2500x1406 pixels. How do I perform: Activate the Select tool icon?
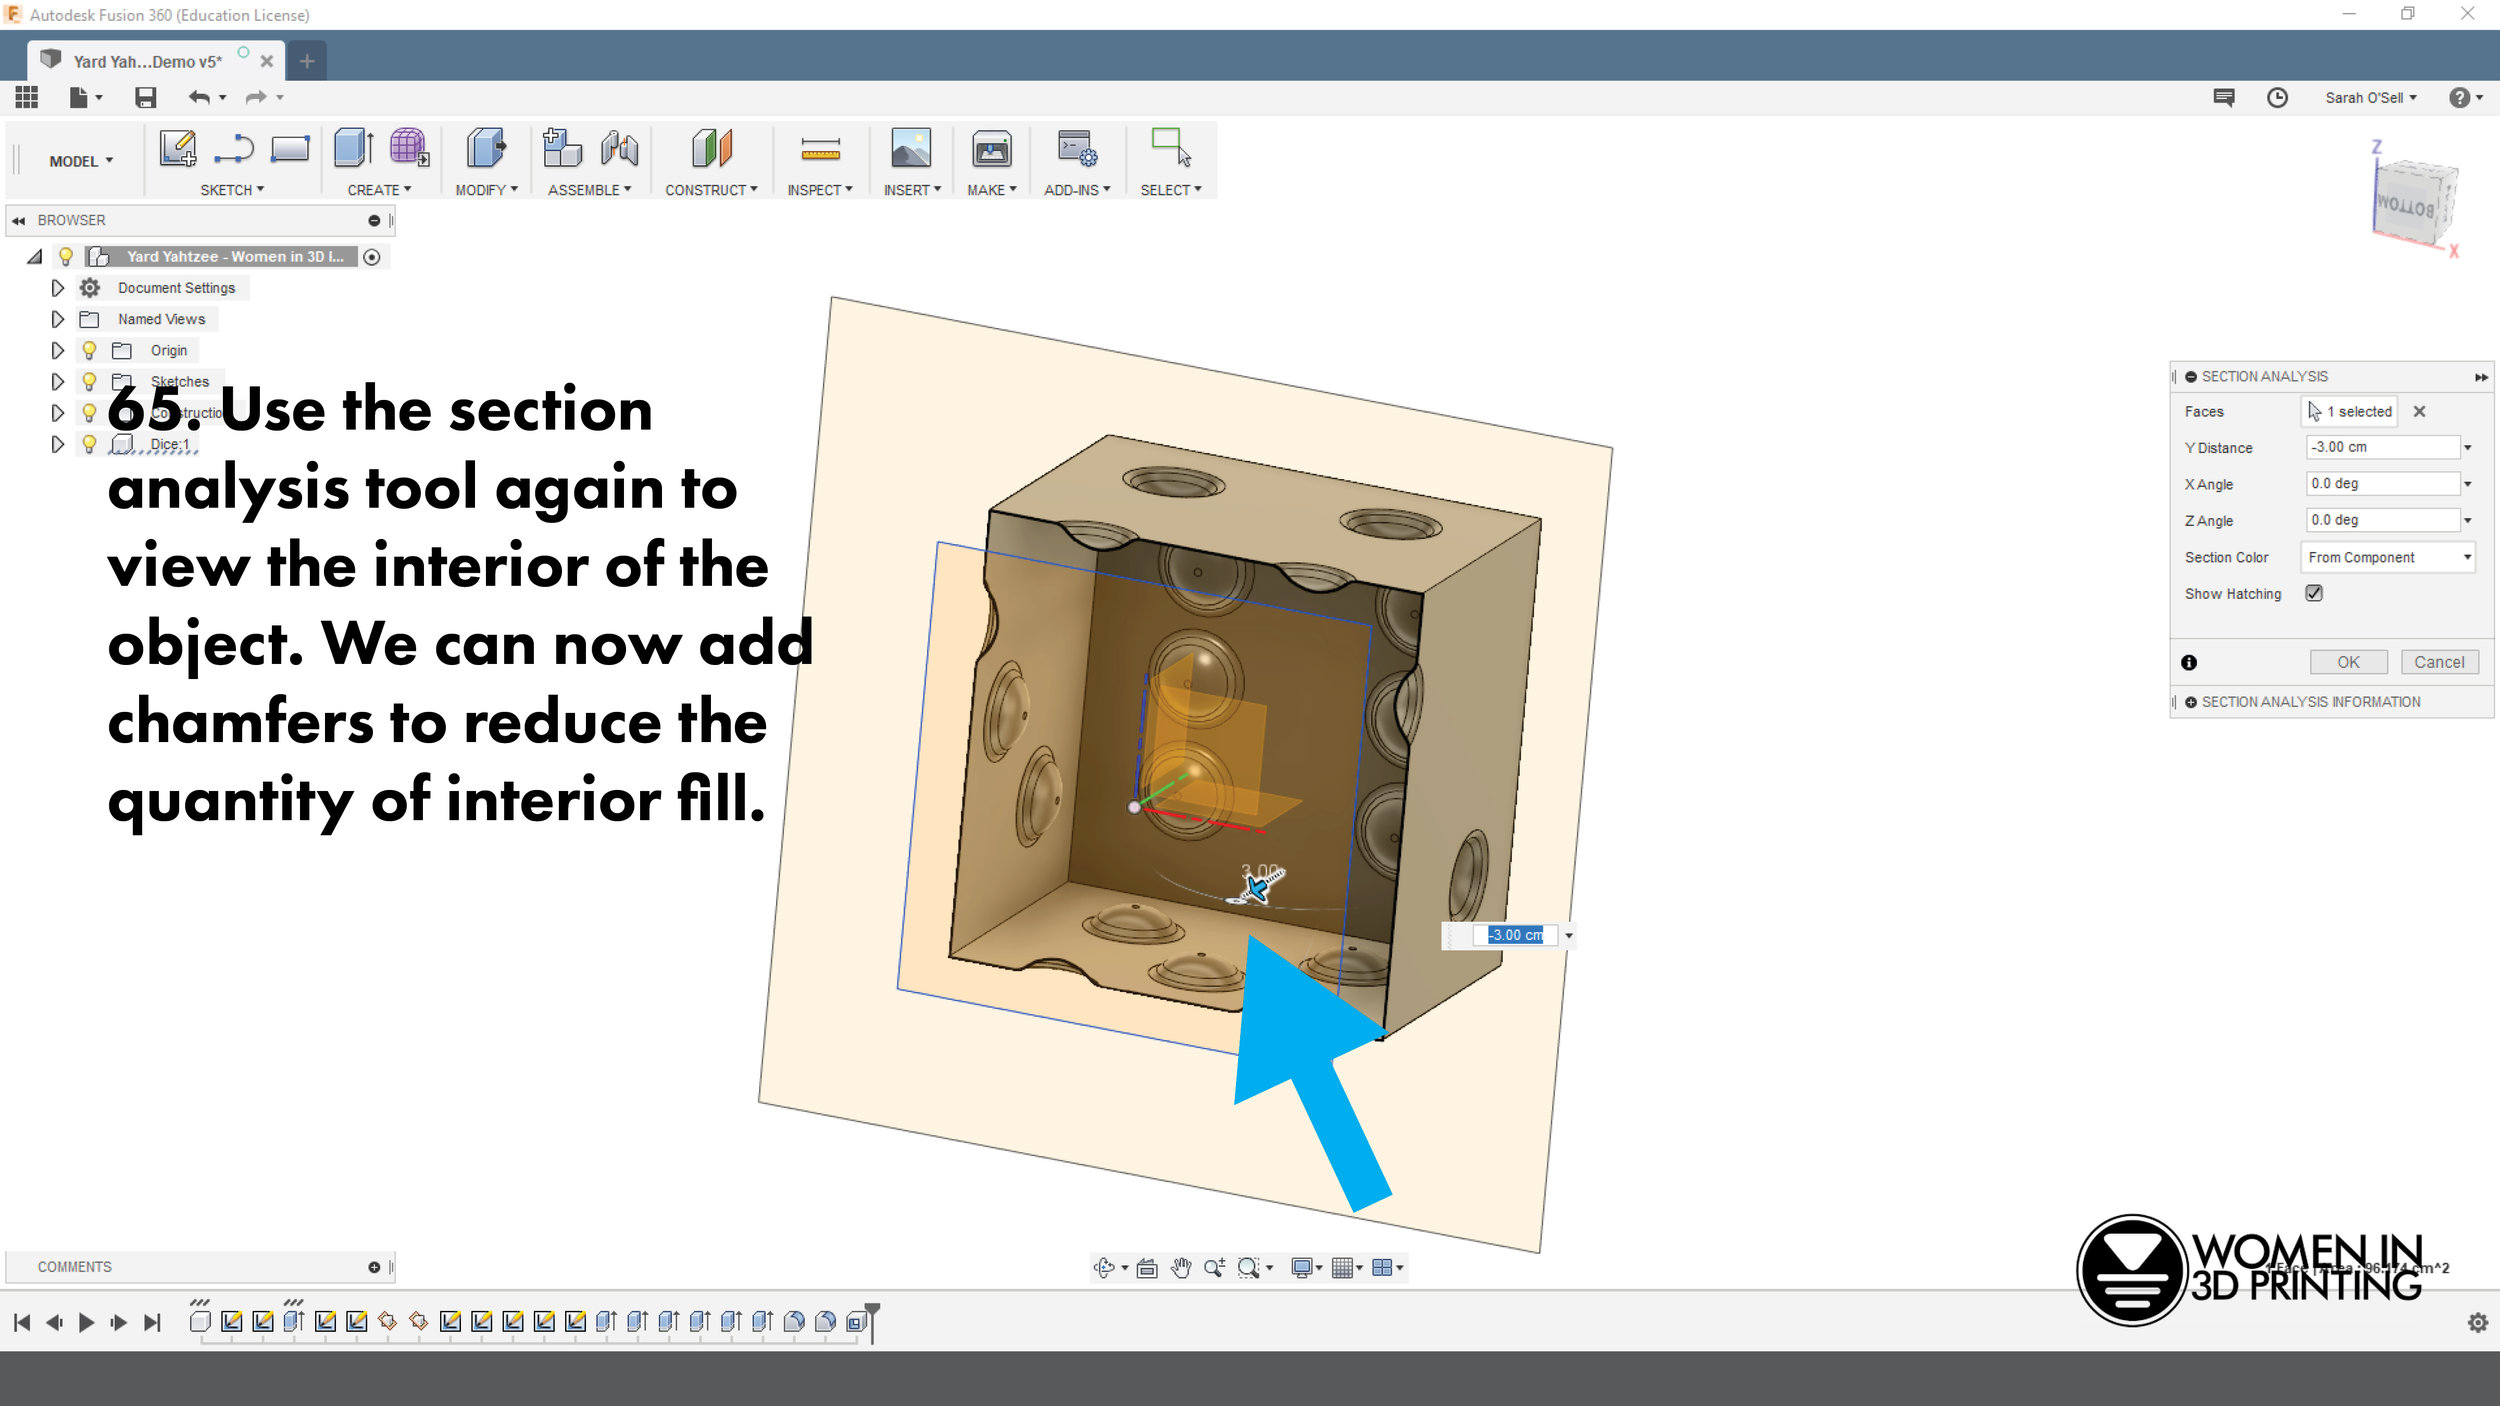coord(1171,146)
